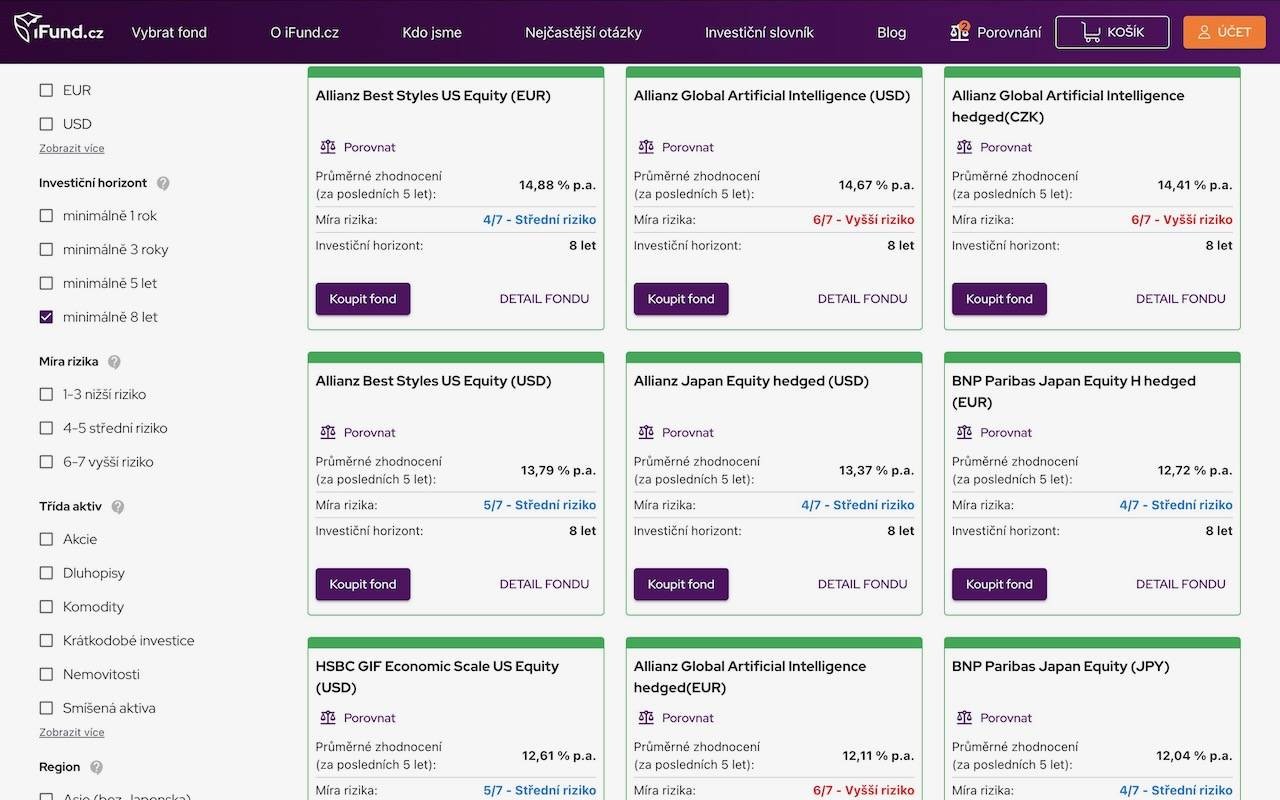Click compare scales icon for Allianz Japan Equity hedged (USD)
1280x800 pixels.
click(x=646, y=433)
